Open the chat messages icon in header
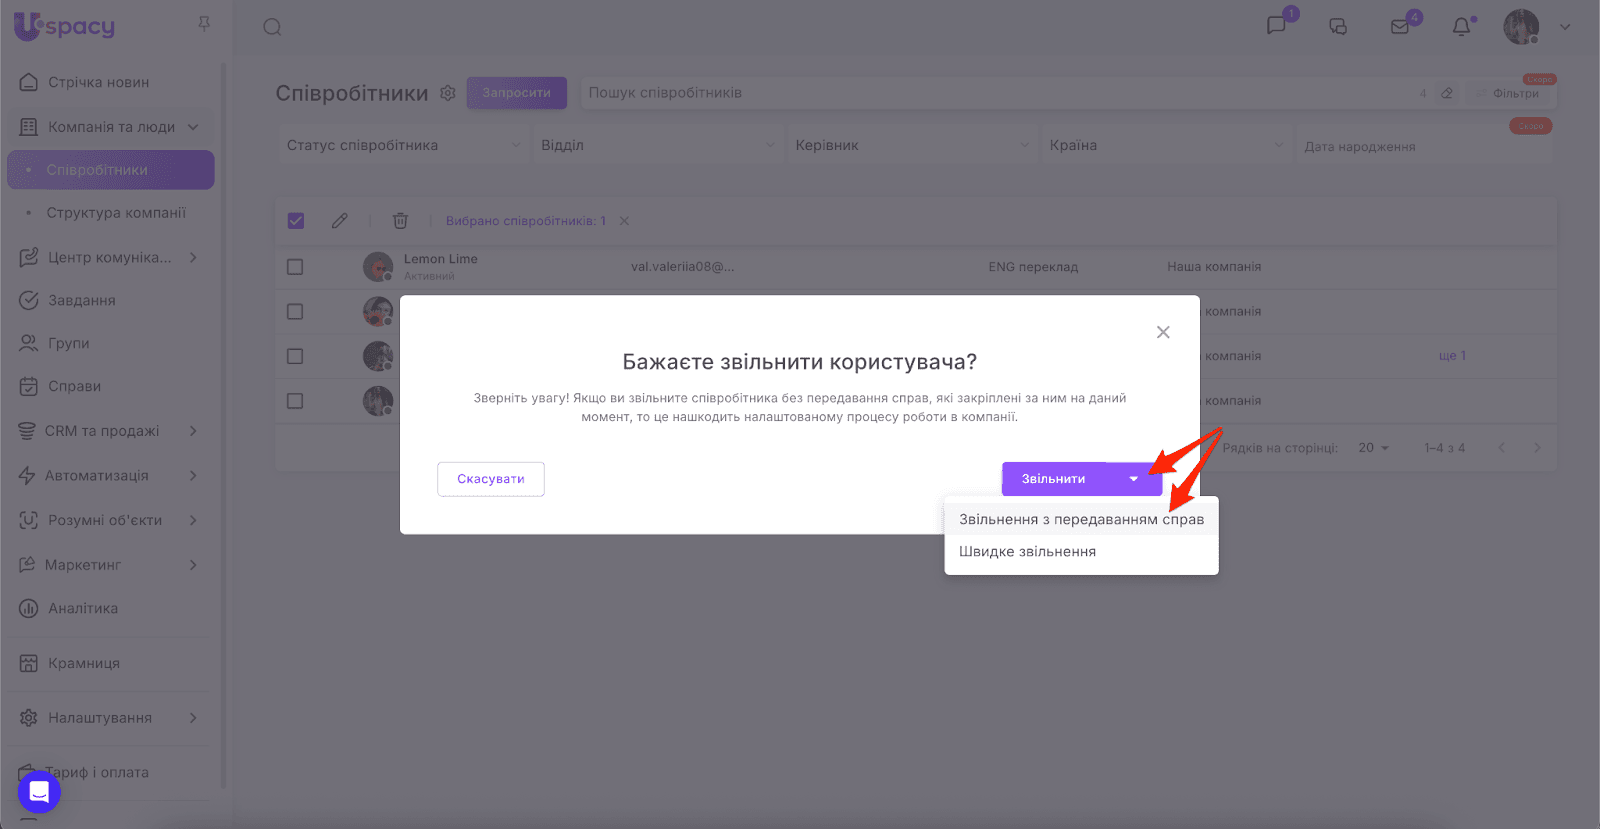 pyautogui.click(x=1277, y=26)
